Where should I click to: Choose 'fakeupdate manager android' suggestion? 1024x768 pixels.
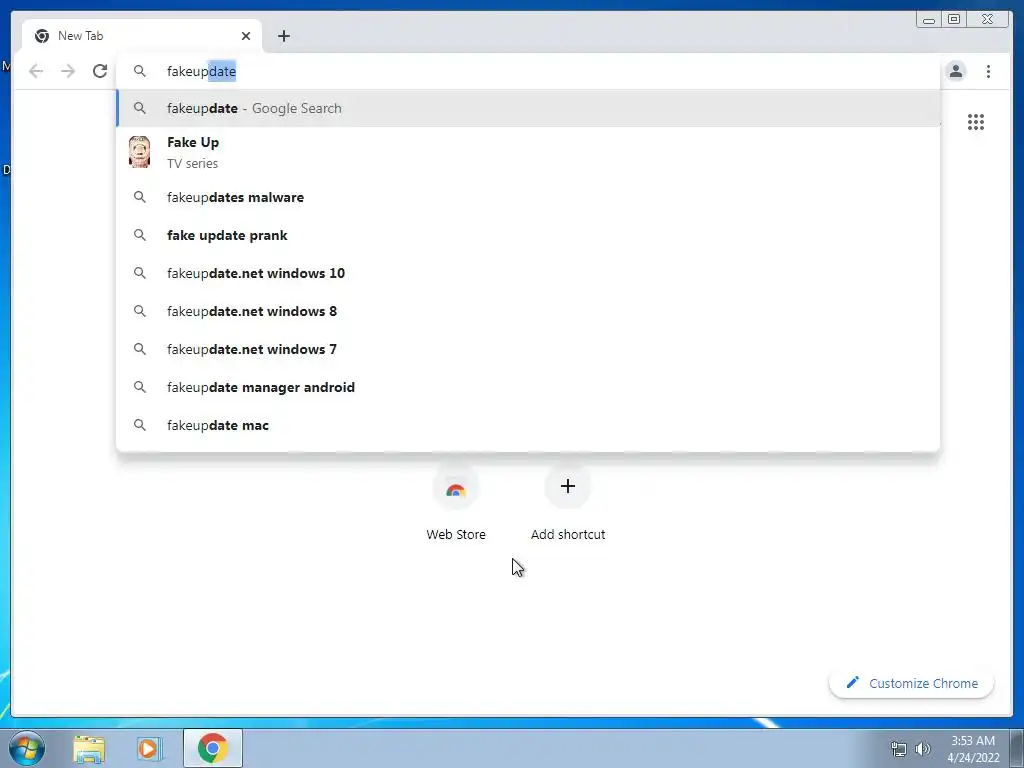coord(528,387)
